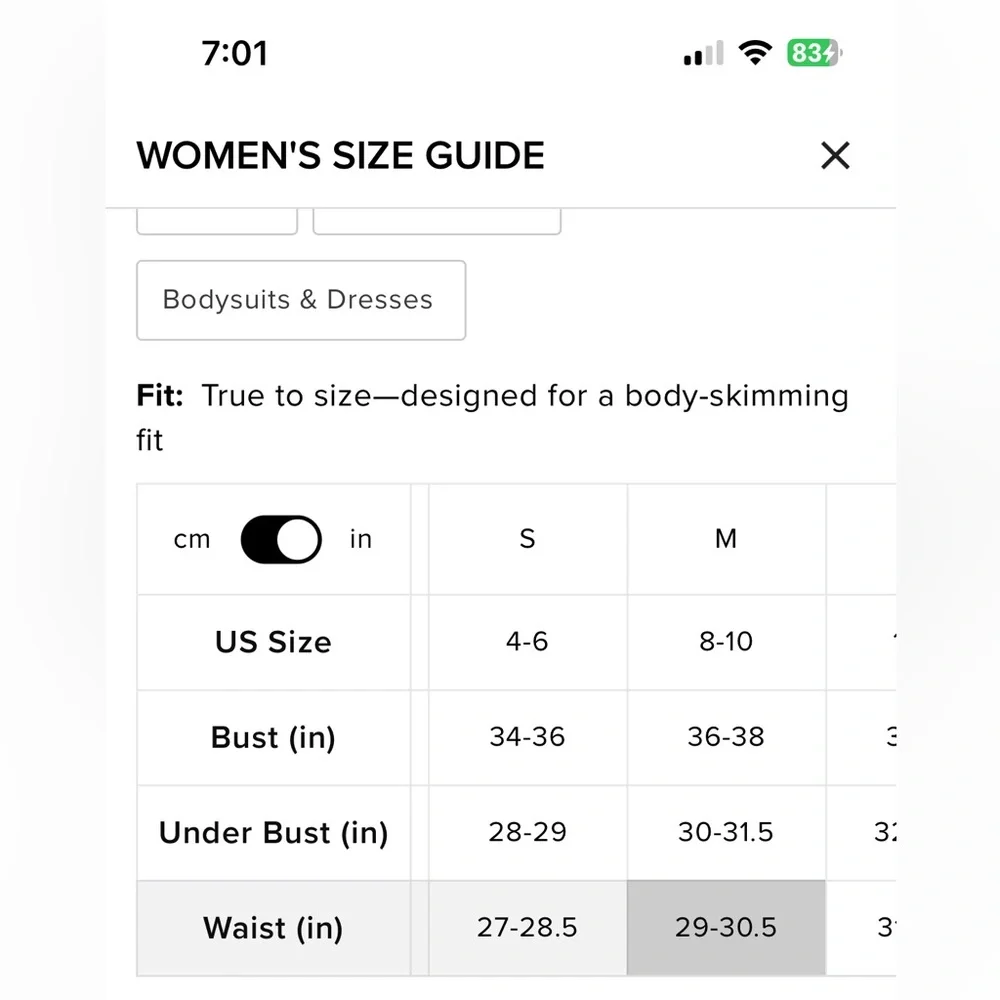Tap the cellular signal bars icon
The height and width of the screenshot is (1000, 1000).
pyautogui.click(x=703, y=54)
